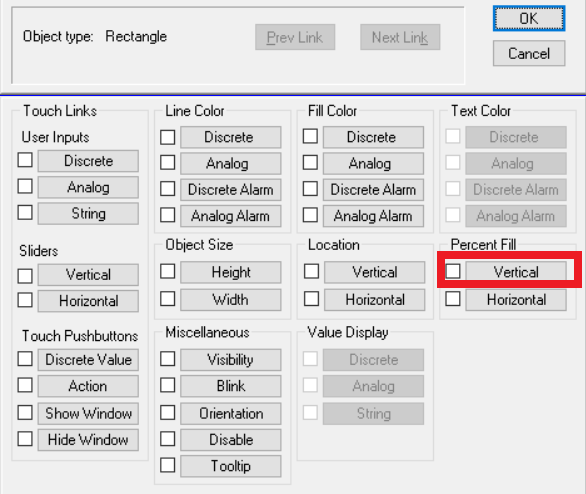Screen dimensions: 586x494
Task: Open Discrete Value pushbutton link
Action: tap(88, 360)
